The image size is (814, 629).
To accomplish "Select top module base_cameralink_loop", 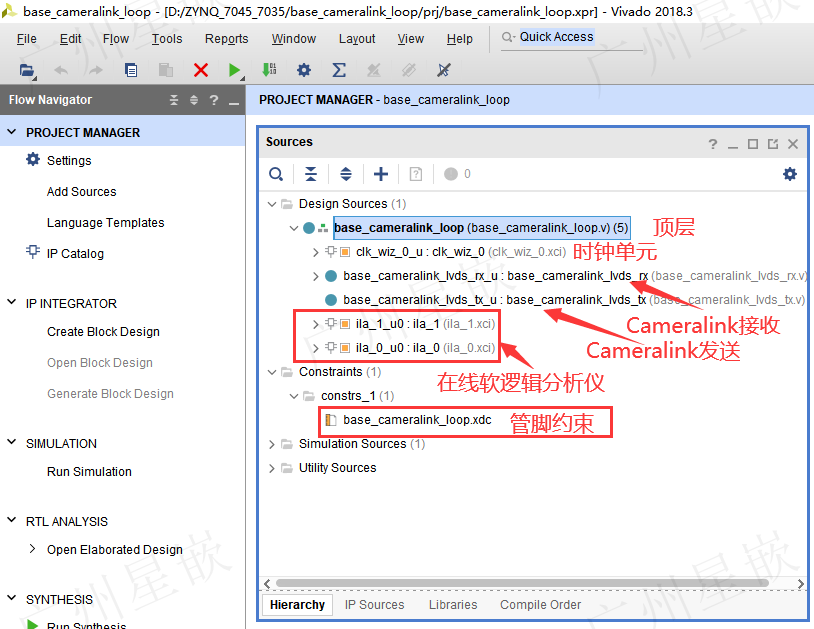I will [x=481, y=228].
